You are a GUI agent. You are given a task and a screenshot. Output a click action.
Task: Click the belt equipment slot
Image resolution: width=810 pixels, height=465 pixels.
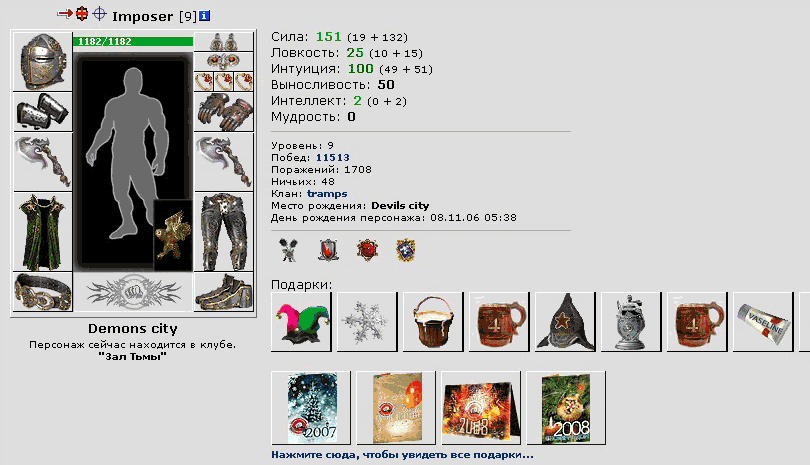(x=42, y=292)
